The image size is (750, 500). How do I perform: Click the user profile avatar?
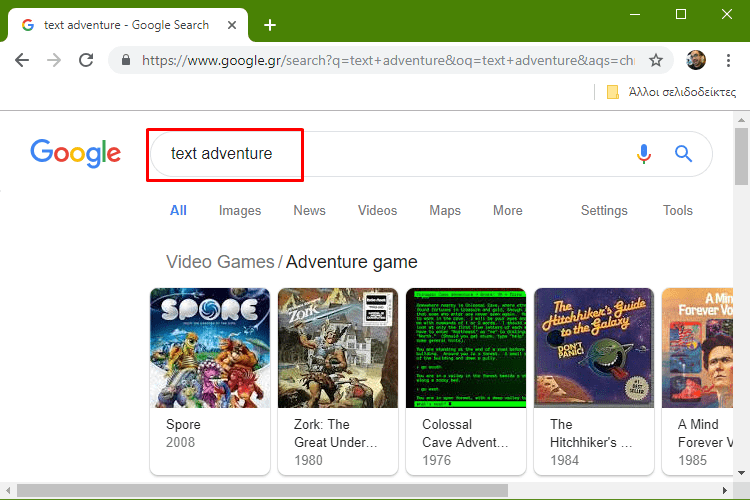click(696, 60)
